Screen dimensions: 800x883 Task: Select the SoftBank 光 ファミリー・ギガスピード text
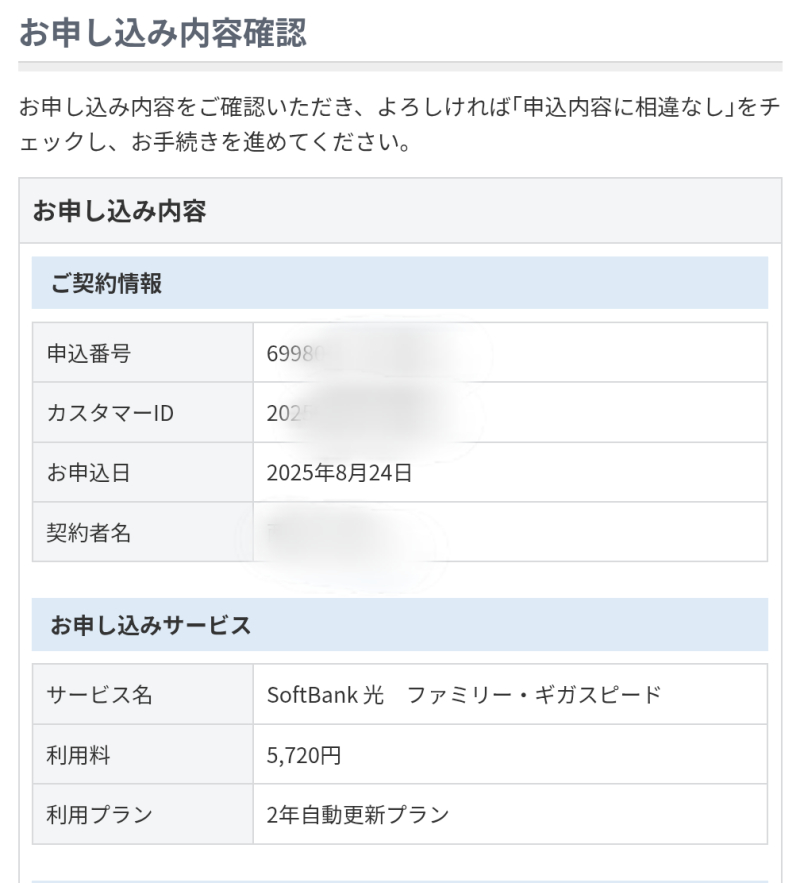pyautogui.click(x=463, y=694)
